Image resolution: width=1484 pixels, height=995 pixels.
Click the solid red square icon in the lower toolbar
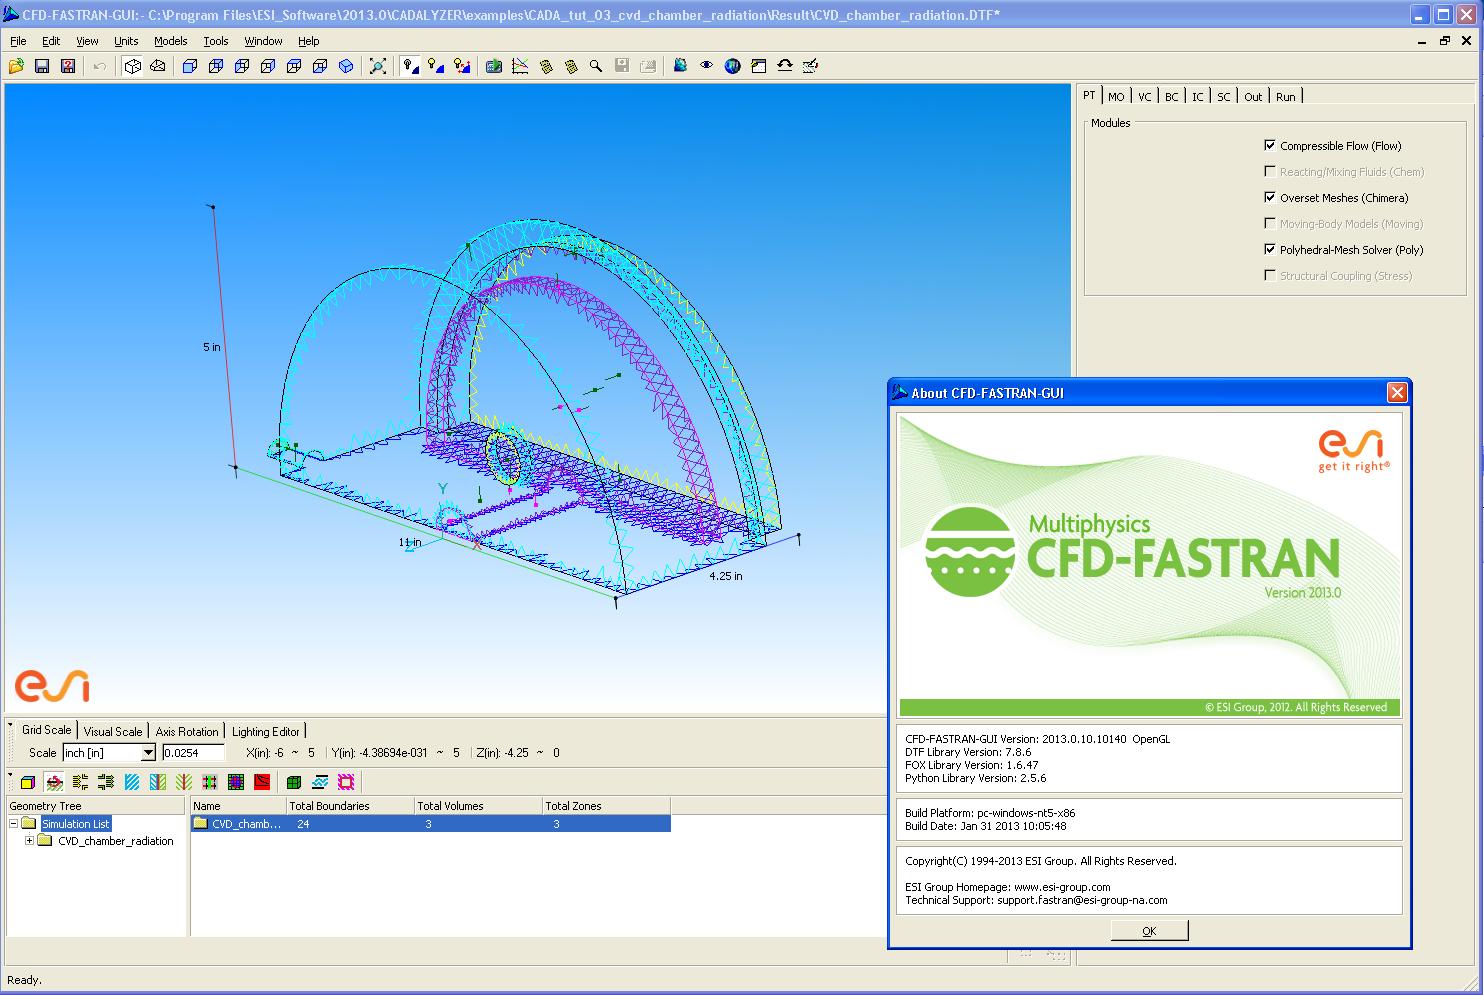pyautogui.click(x=262, y=782)
